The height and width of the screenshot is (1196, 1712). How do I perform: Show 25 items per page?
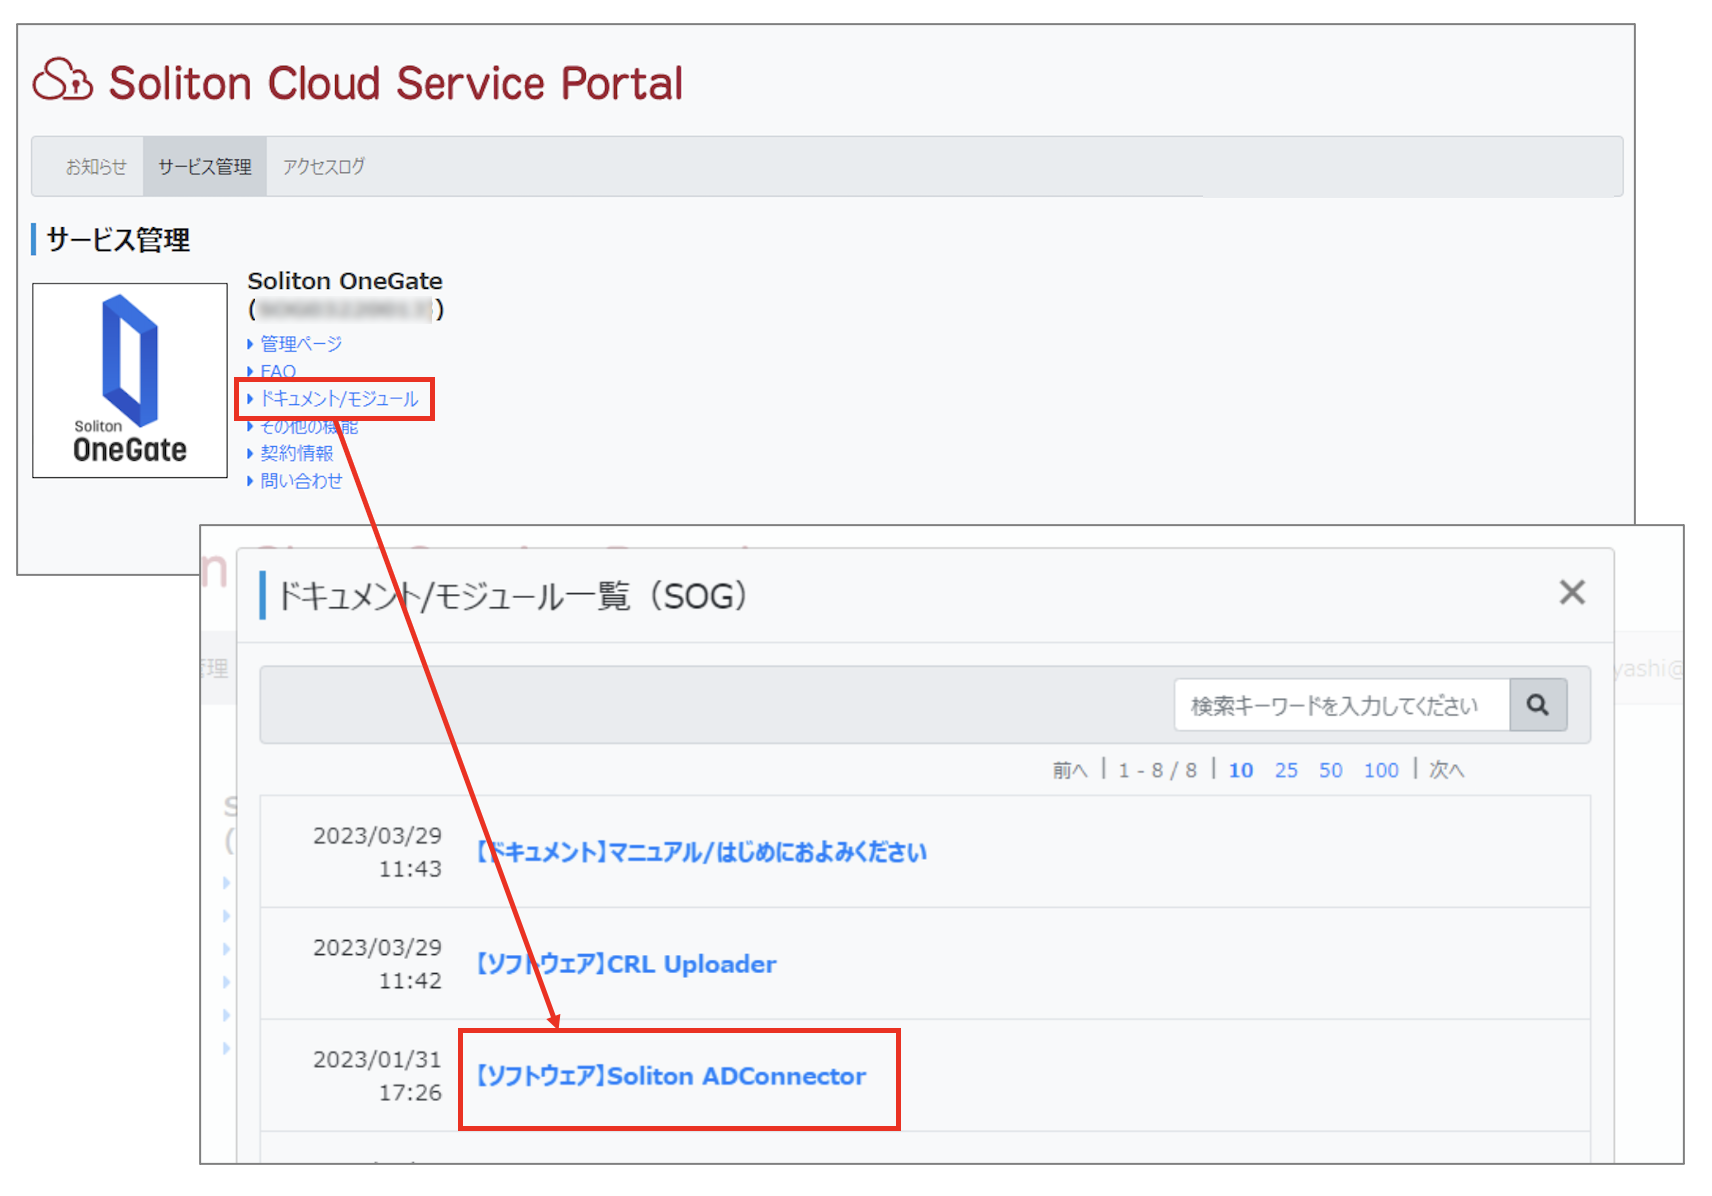coord(1286,770)
